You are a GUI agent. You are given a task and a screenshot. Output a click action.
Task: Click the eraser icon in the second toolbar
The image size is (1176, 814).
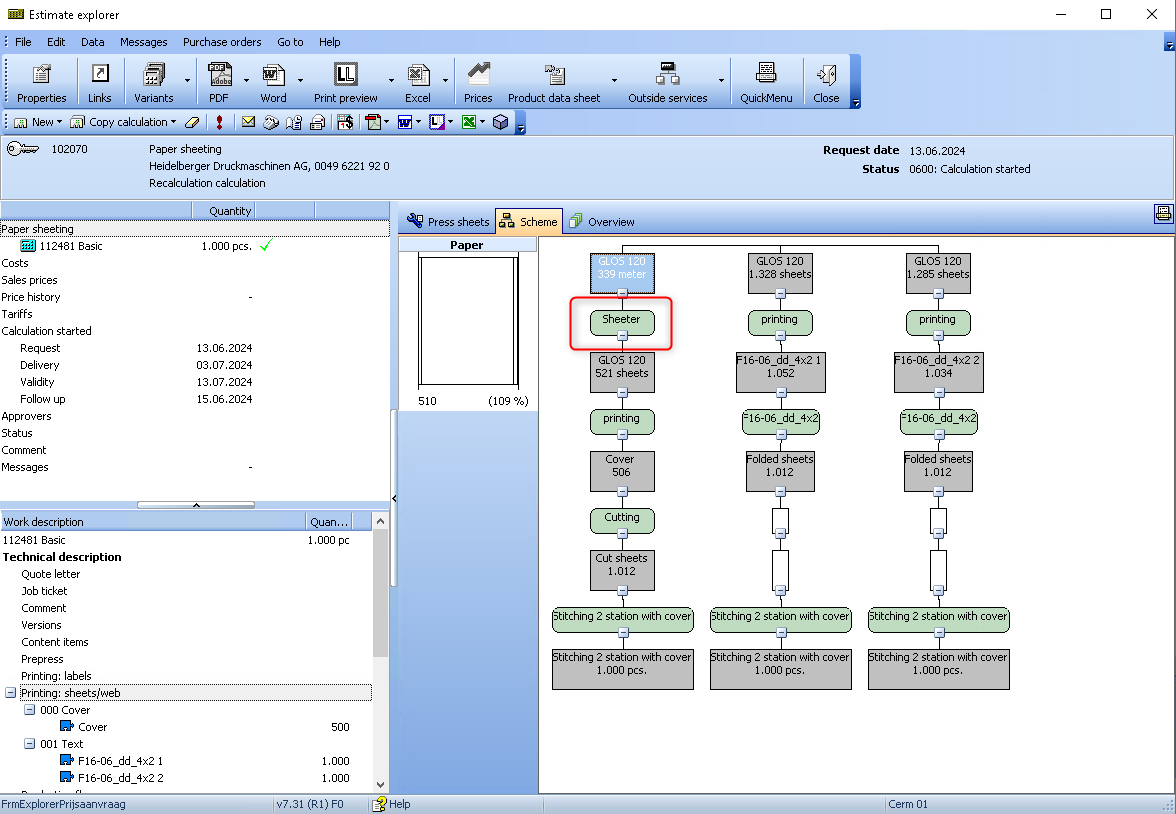(x=192, y=122)
